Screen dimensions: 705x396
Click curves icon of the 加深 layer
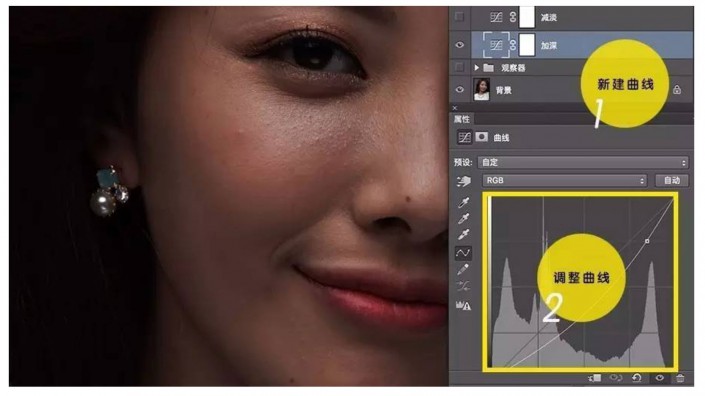point(496,45)
